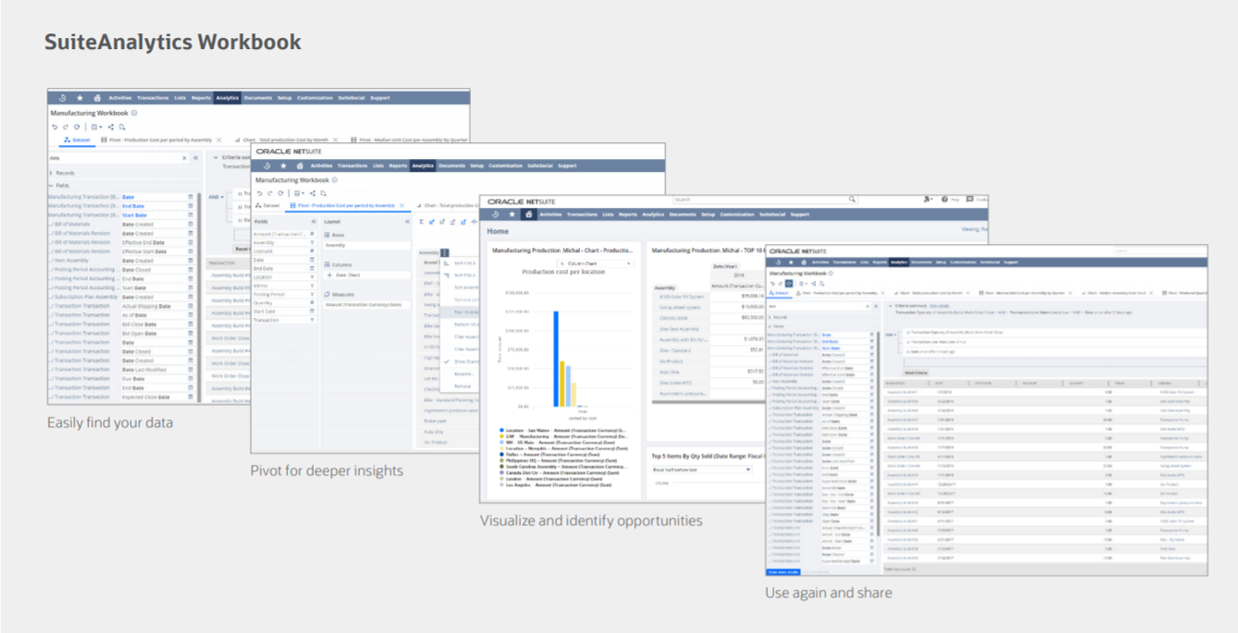This screenshot has height=633, width=1238.
Task: Collapse the dataset fields panel with the double-chevron
Action: [196, 158]
